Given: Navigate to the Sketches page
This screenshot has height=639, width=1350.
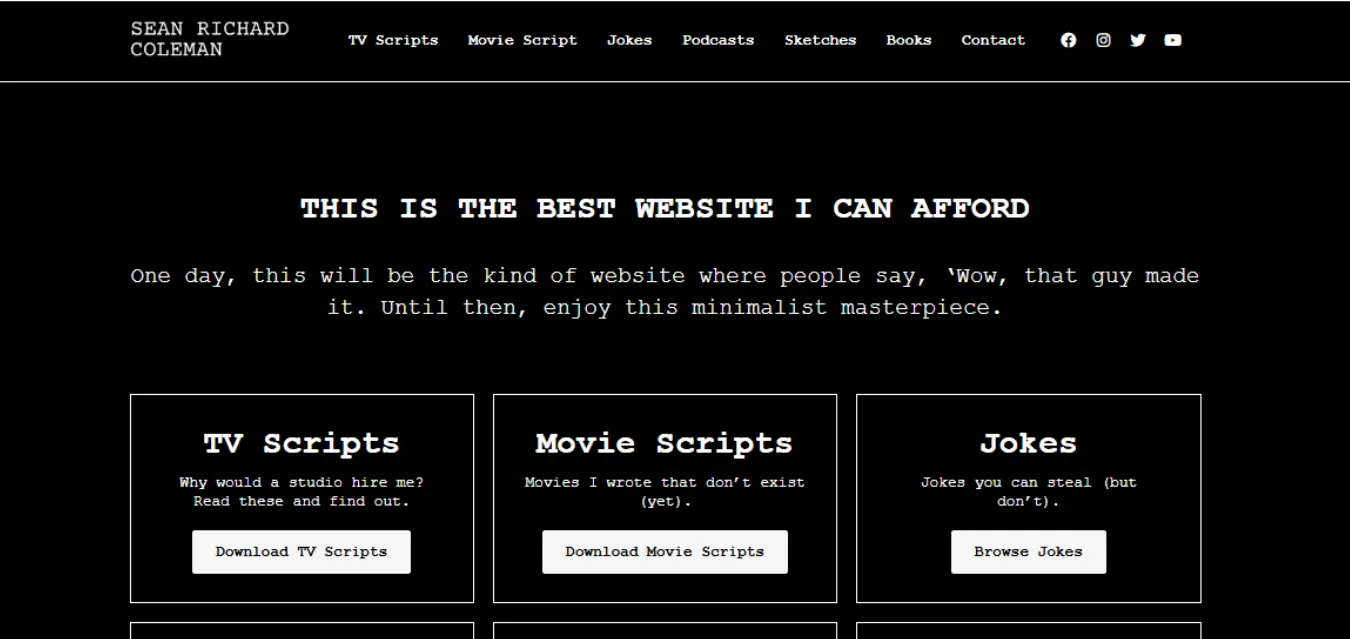Looking at the screenshot, I should coord(820,41).
